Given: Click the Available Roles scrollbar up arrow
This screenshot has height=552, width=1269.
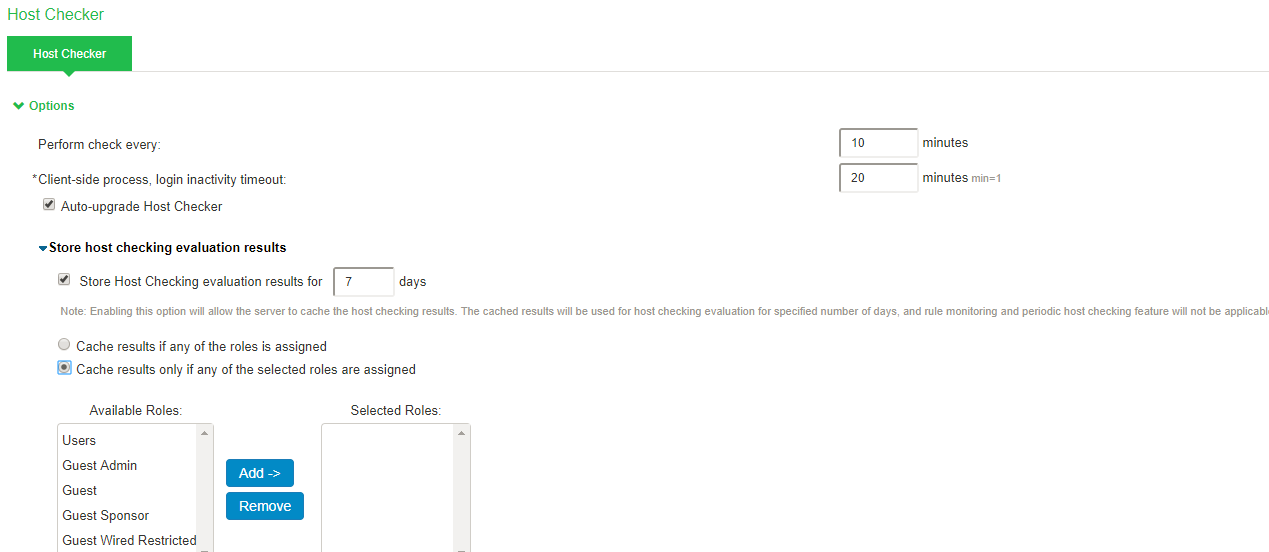Looking at the screenshot, I should tap(205, 433).
